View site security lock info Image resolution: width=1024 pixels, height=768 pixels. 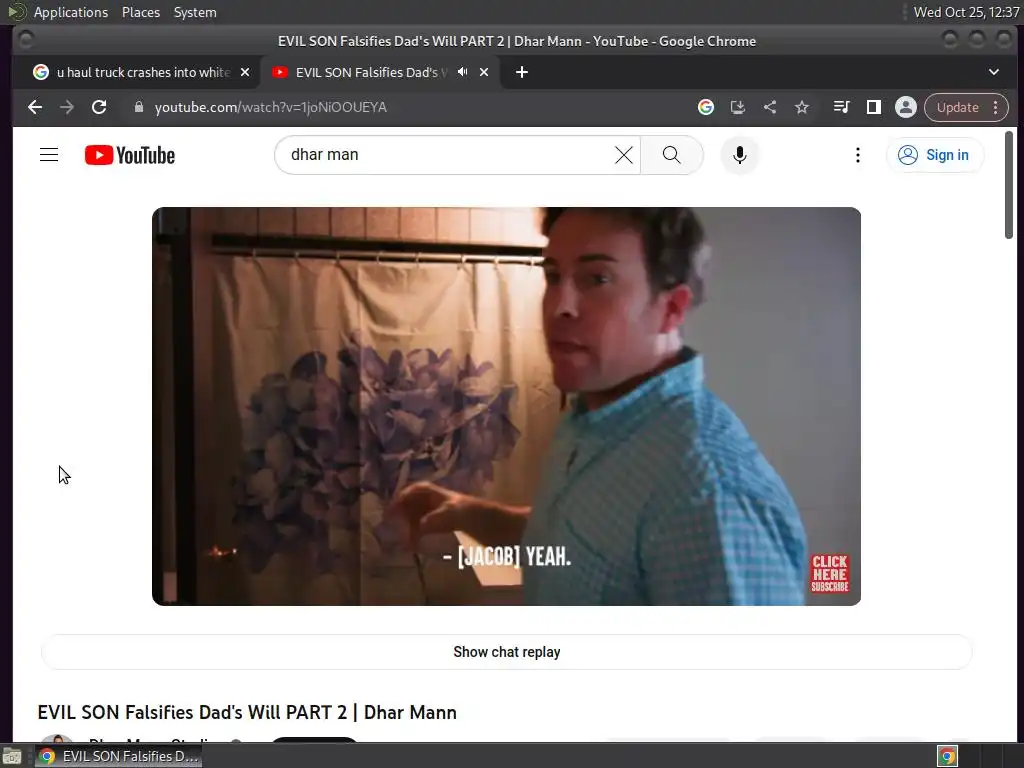coord(138,107)
